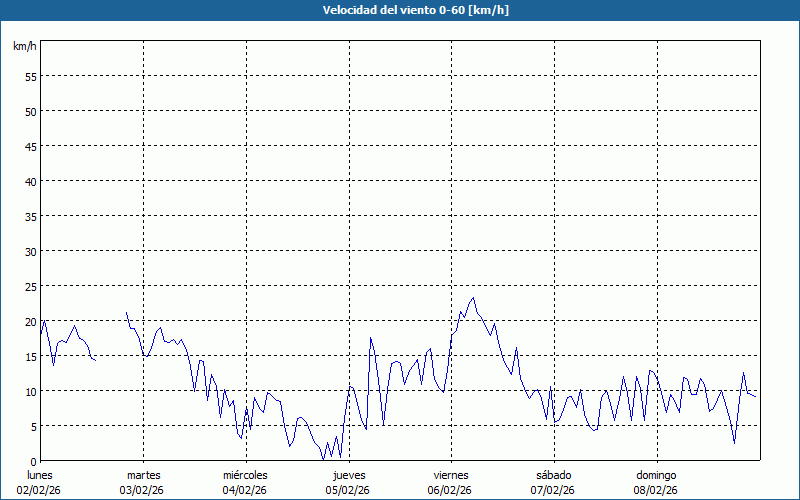Click the 0 label at the Y axis origin
This screenshot has height=500, width=800.
(33, 461)
